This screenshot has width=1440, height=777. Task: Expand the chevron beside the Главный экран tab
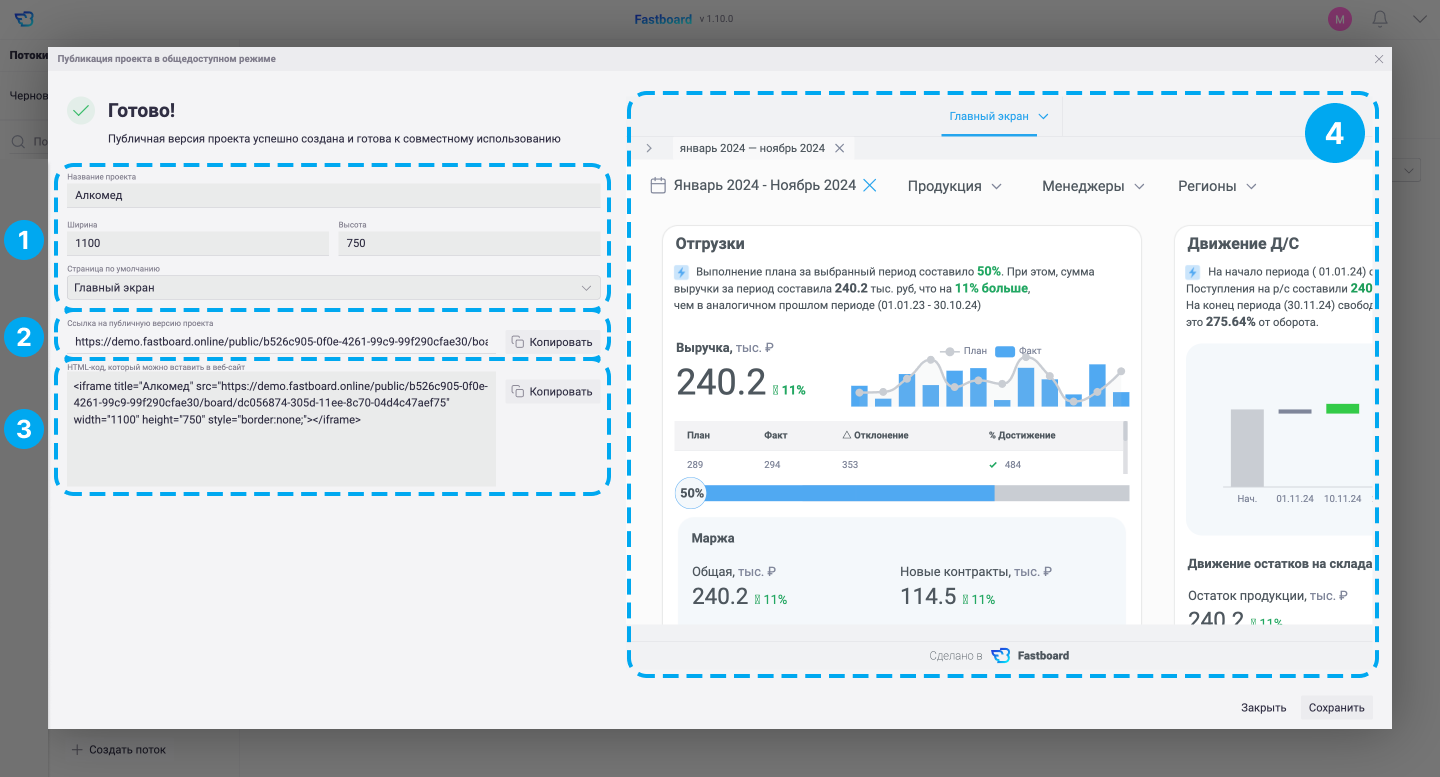(1044, 116)
